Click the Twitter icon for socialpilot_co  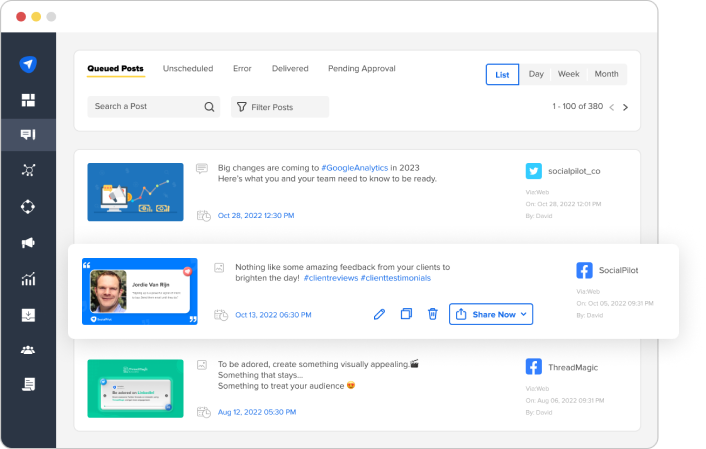[534, 171]
